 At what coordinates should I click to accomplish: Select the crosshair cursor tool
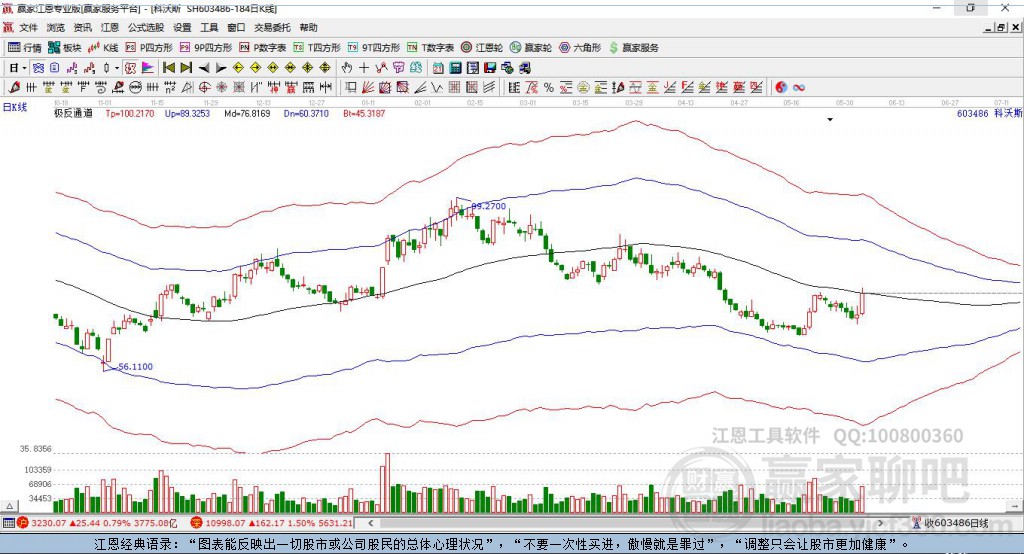click(x=364, y=67)
